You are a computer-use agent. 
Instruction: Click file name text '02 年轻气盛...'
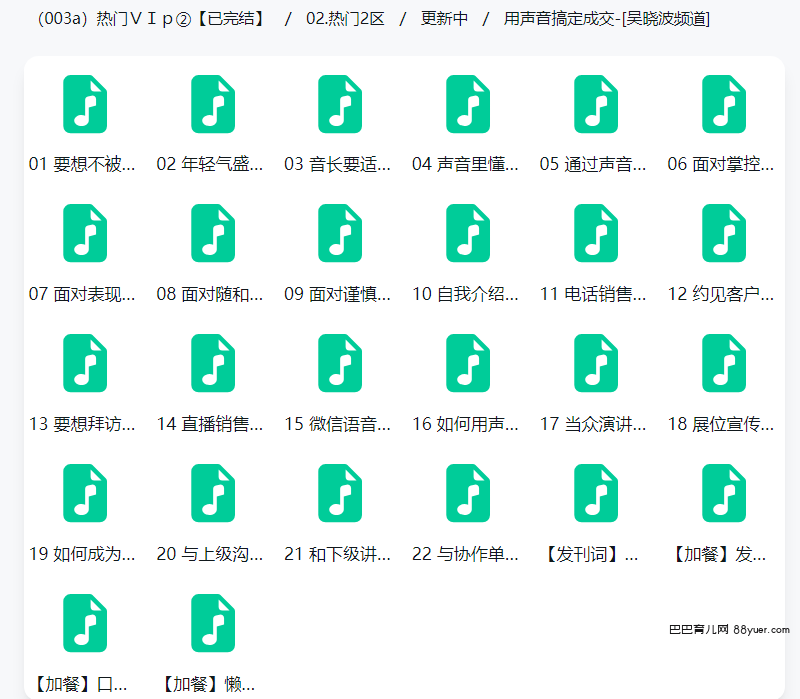point(210,164)
